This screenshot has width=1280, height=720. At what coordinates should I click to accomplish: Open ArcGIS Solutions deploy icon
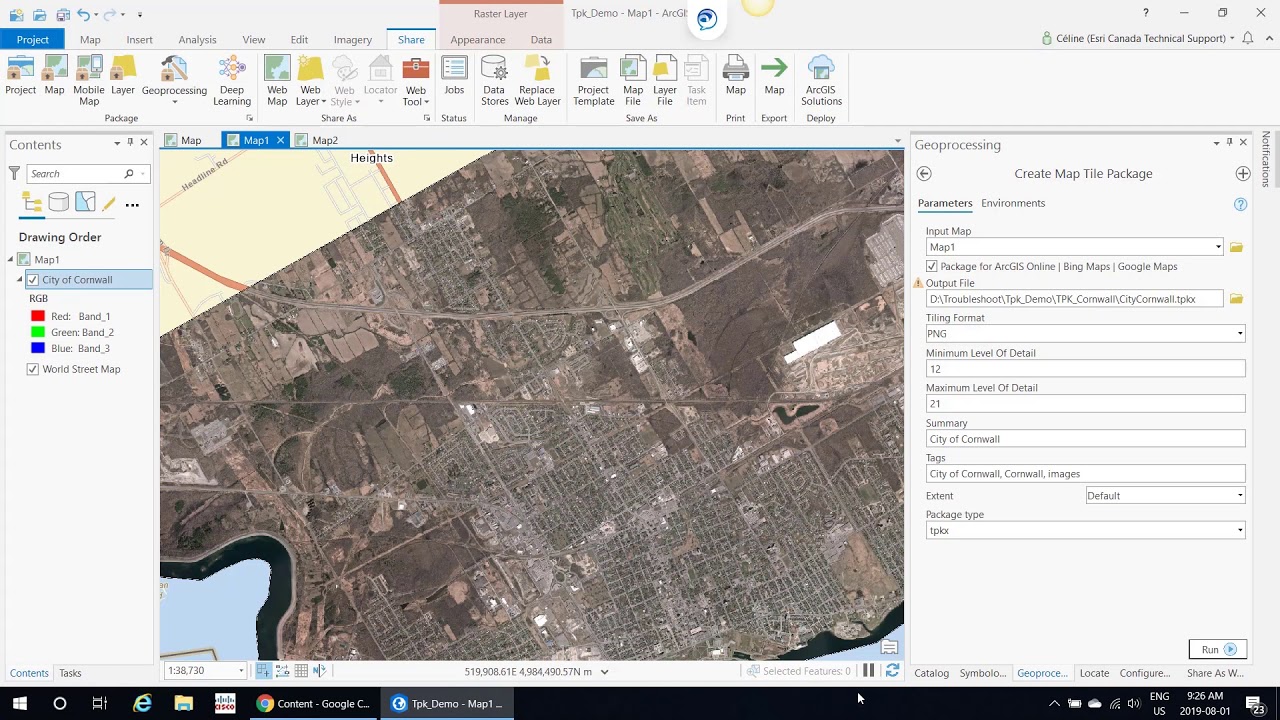click(821, 81)
